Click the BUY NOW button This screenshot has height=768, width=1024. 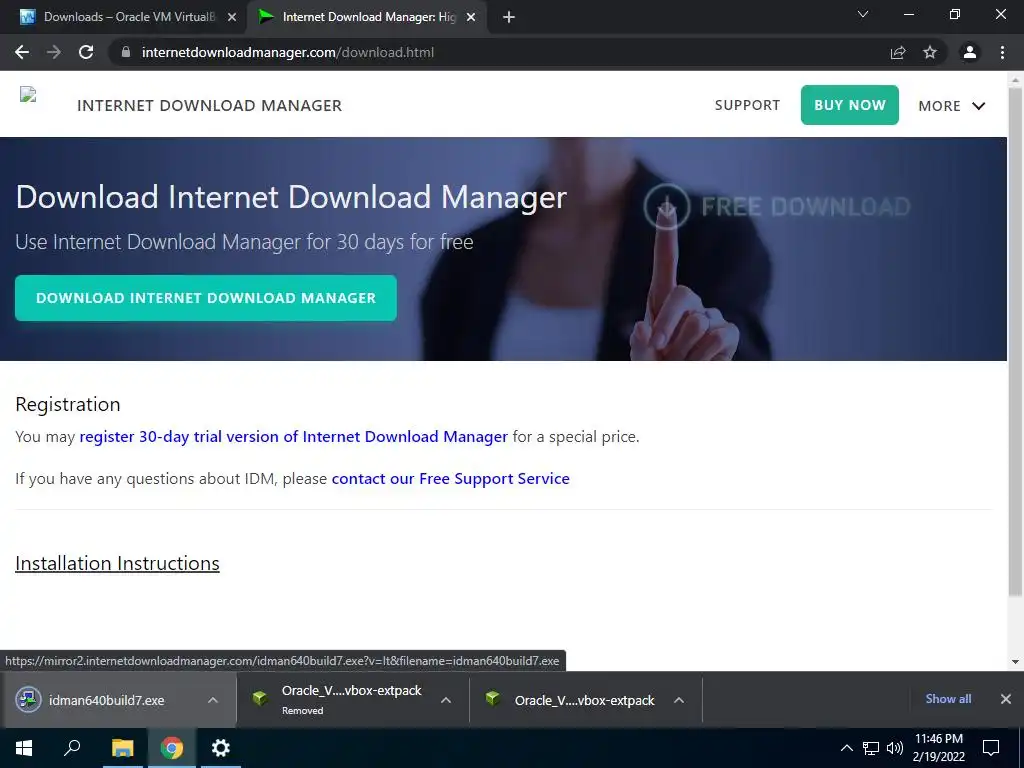[x=850, y=105]
